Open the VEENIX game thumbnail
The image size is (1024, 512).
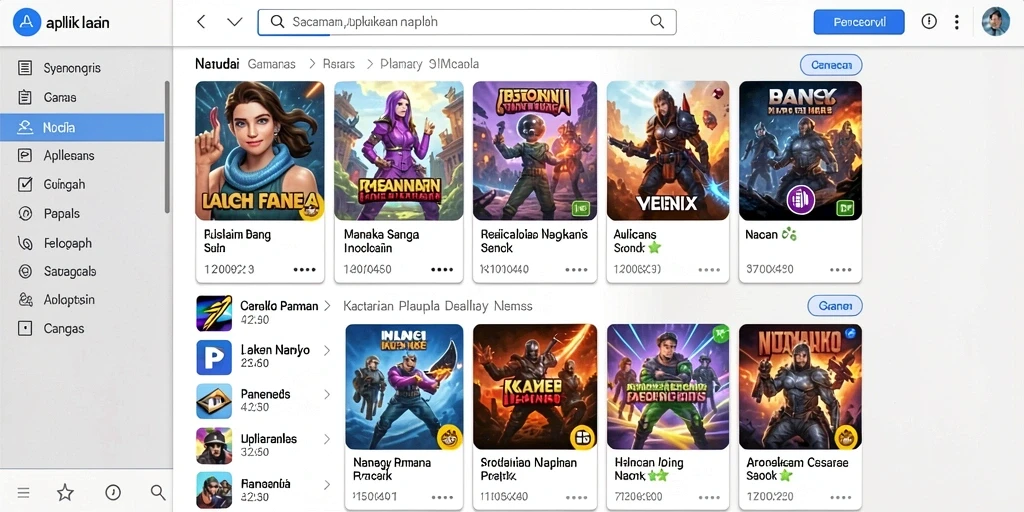(667, 150)
